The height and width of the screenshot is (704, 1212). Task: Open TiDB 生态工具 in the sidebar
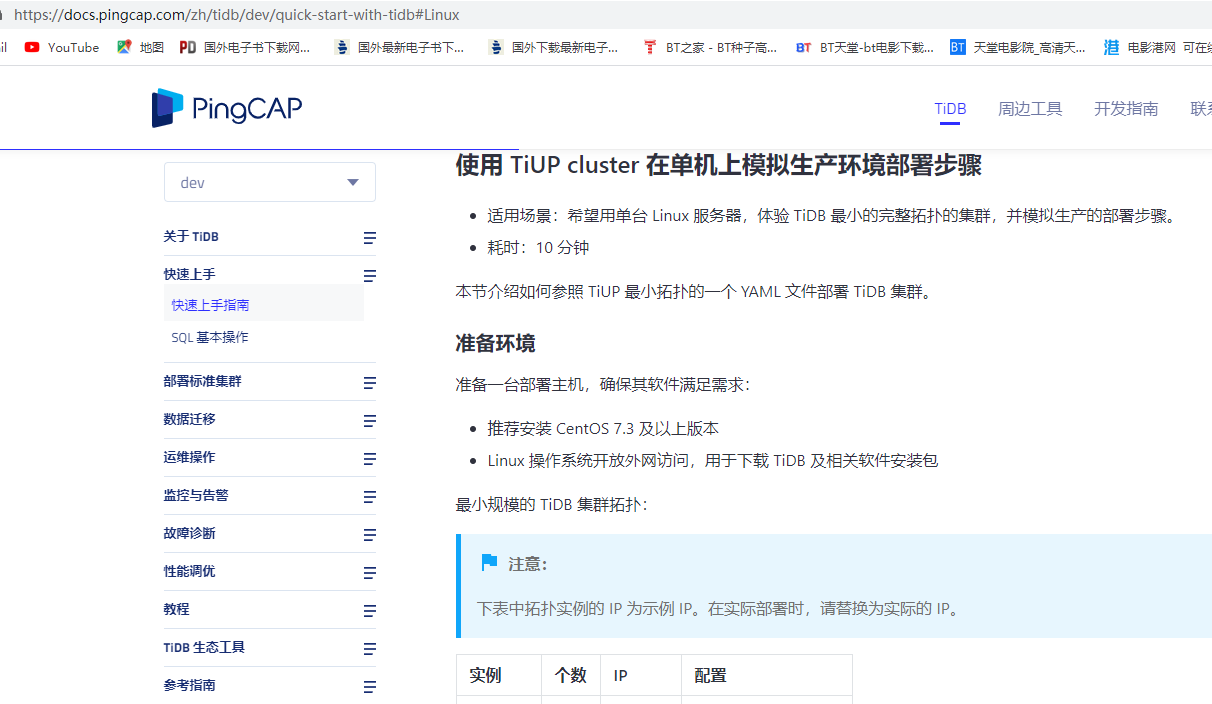[205, 647]
